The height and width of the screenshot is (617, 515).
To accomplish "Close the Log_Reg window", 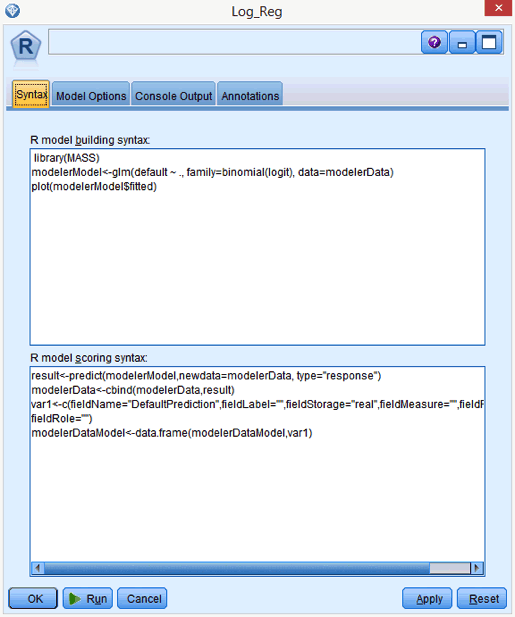I will click(498, 8).
